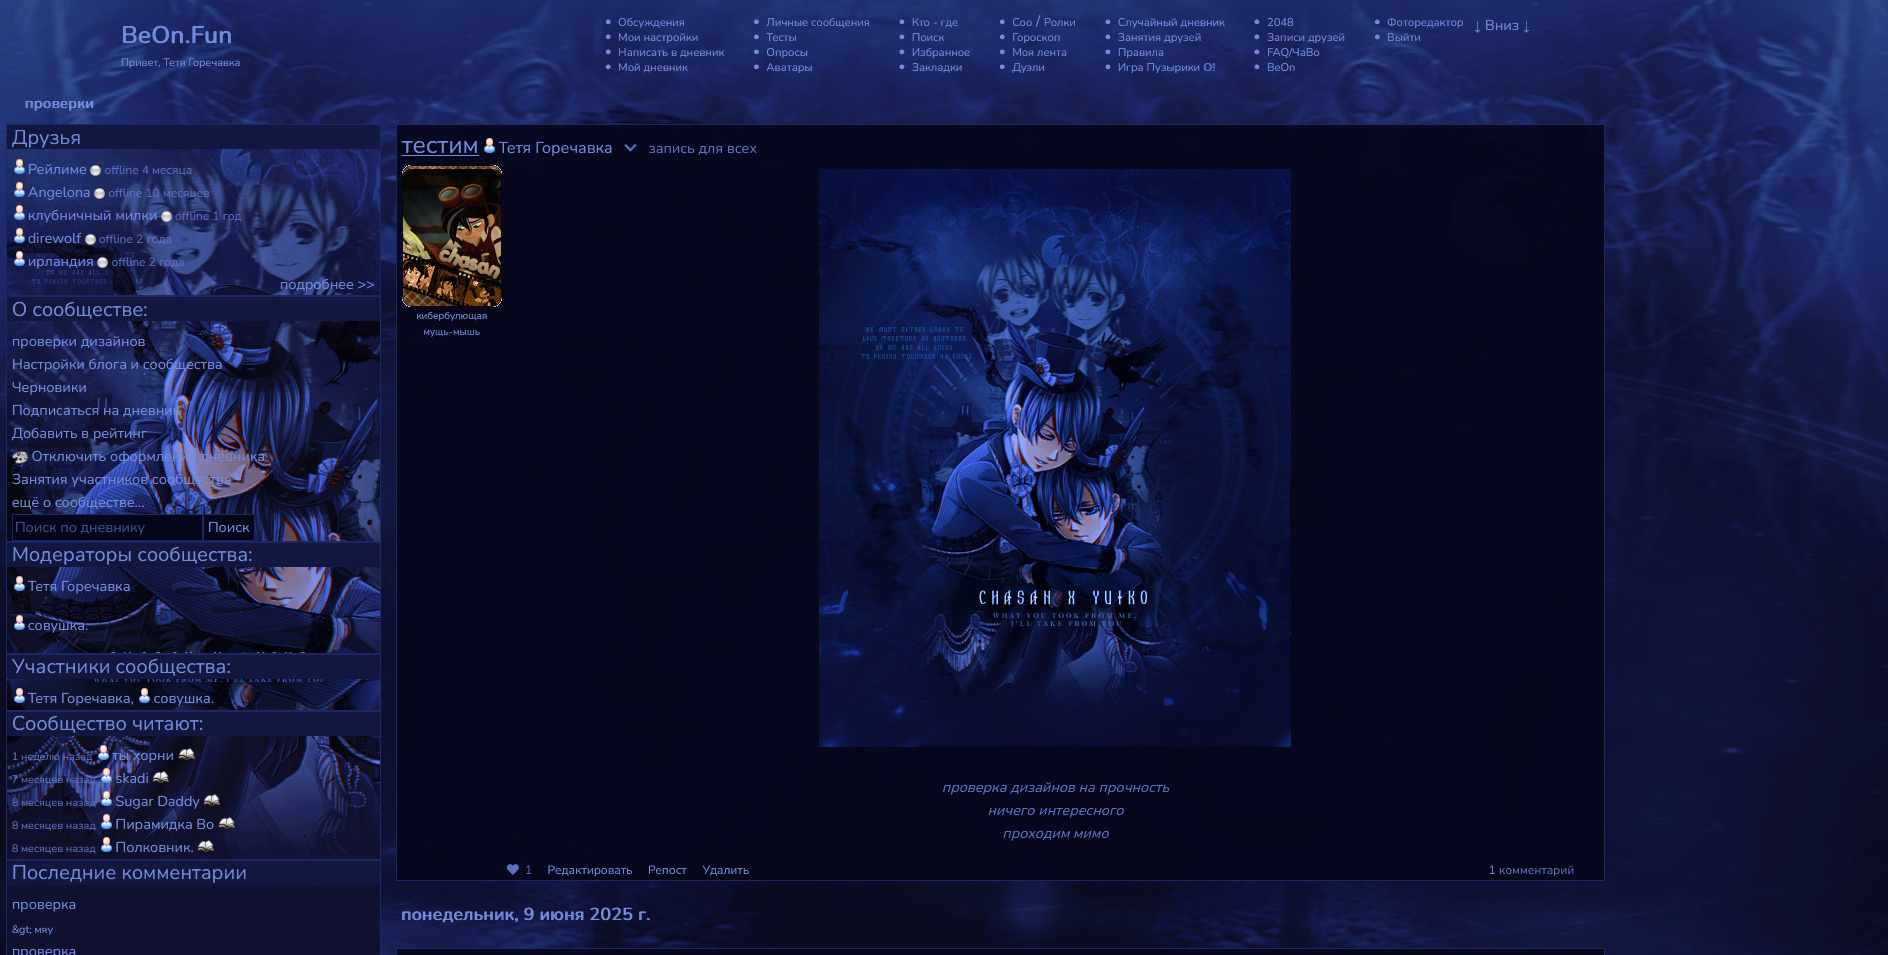Click the user icon next to moderator совушка.
Screen dimensions: 1888x955
point(19,624)
